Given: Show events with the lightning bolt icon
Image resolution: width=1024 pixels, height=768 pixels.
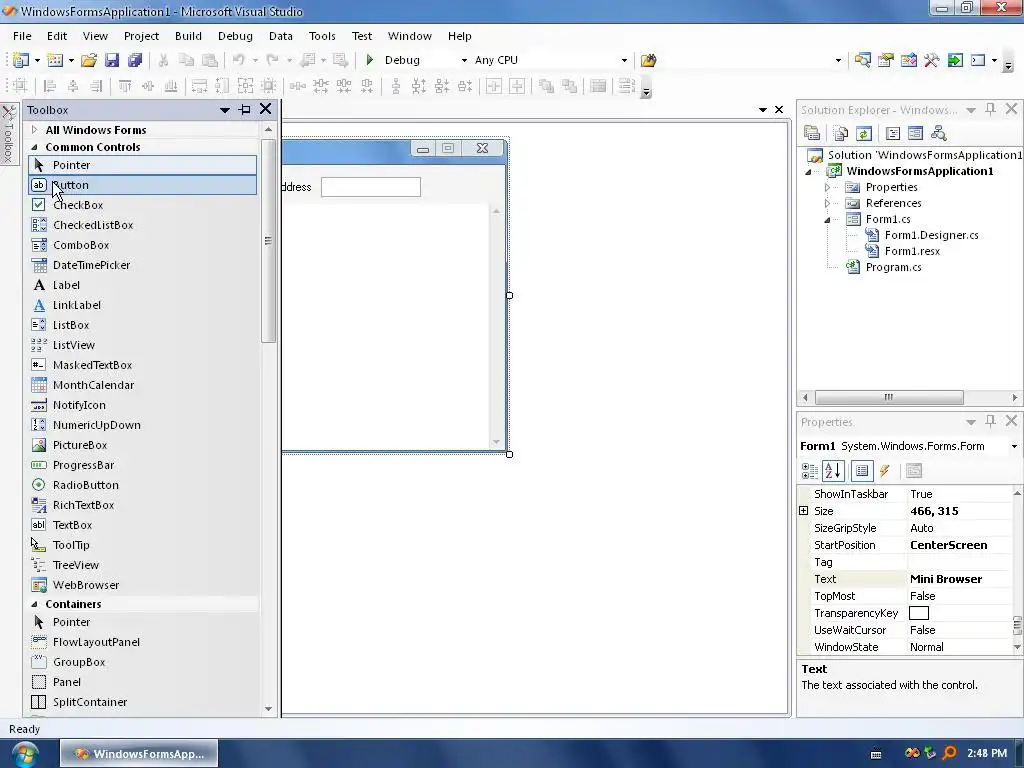Looking at the screenshot, I should (x=885, y=471).
